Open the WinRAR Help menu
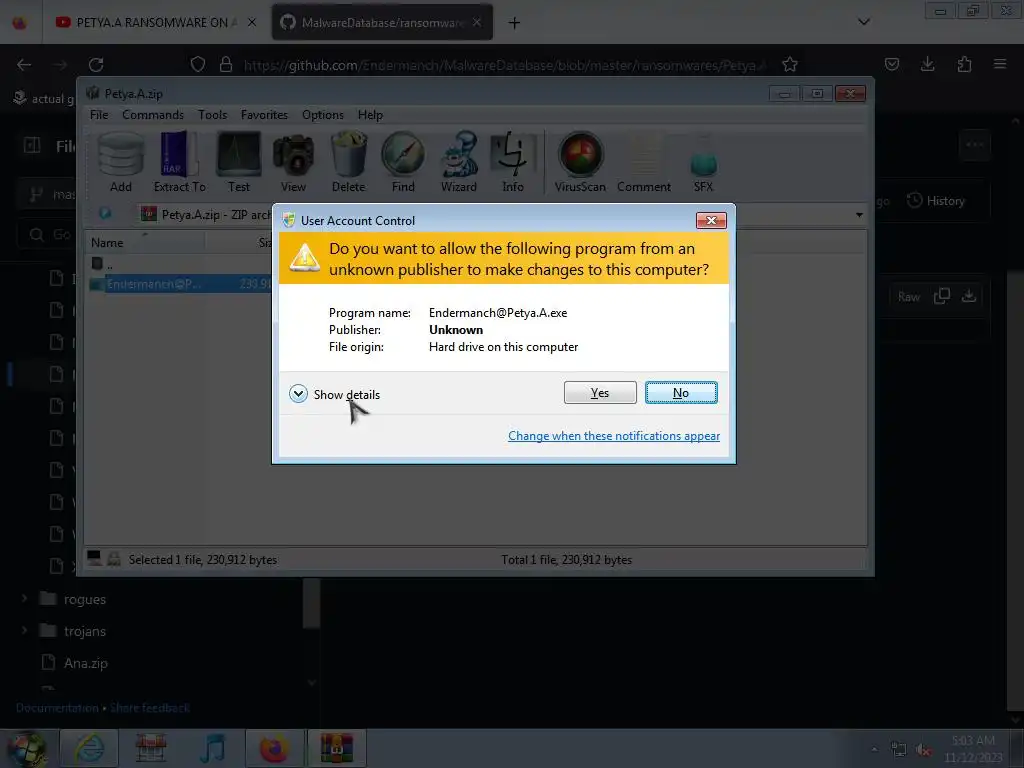 tap(370, 115)
